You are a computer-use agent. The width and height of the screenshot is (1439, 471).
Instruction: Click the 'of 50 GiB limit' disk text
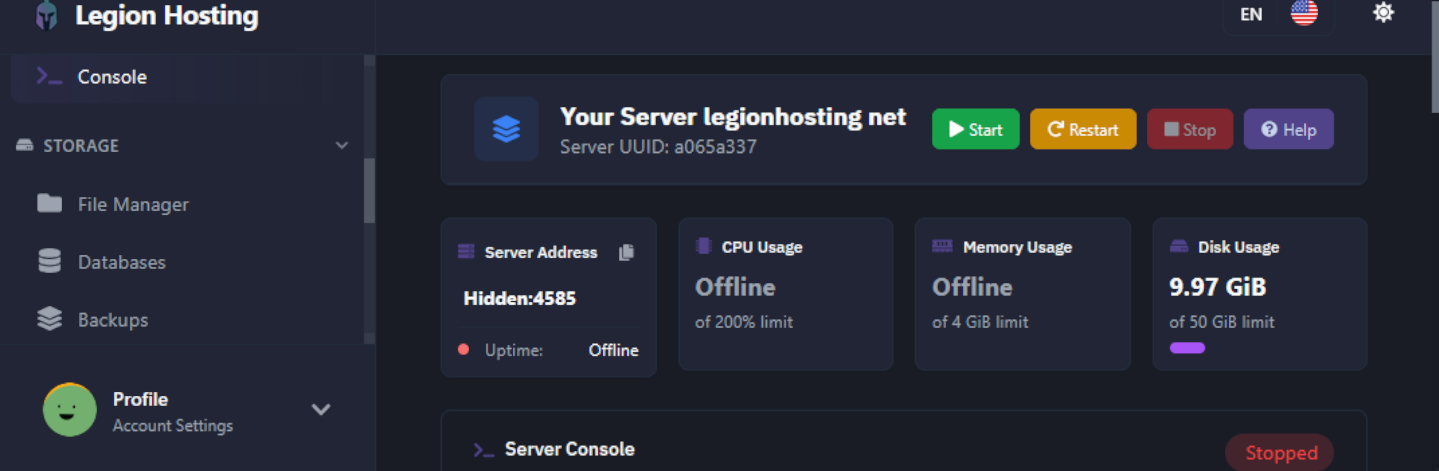click(x=1222, y=322)
